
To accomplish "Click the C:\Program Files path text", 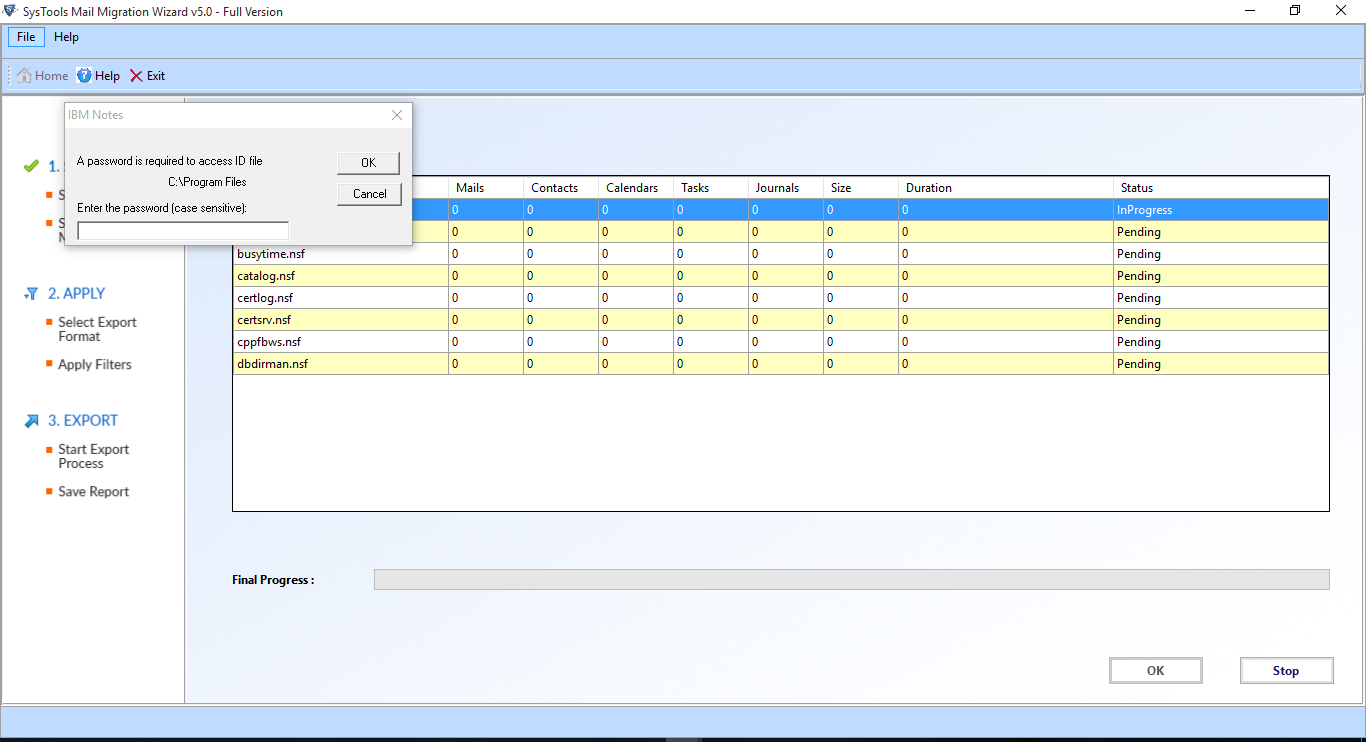I will tap(207, 182).
